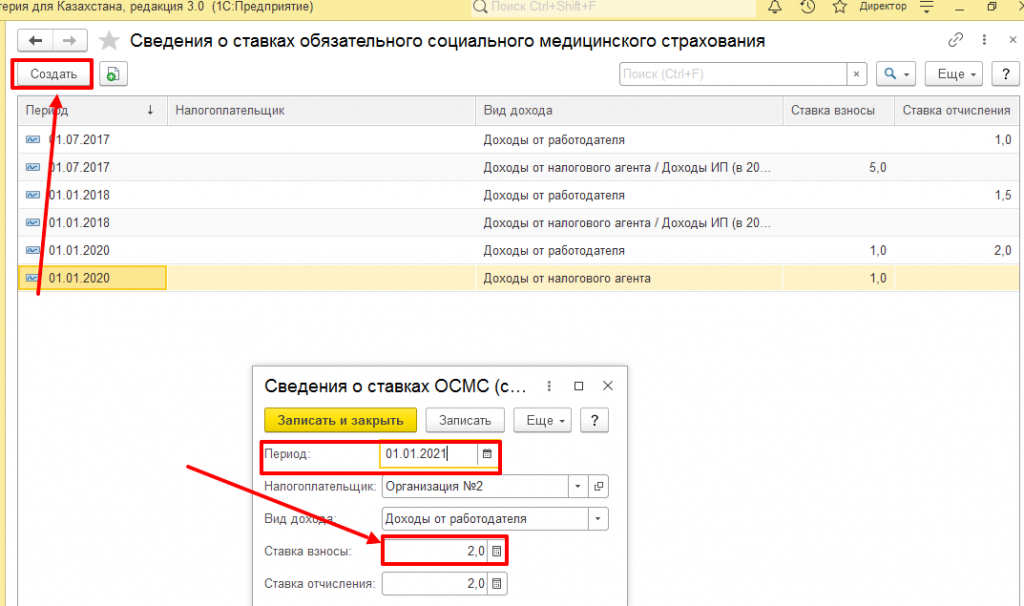Viewport: 1024px width, 606px height.
Task: Sort the list by the Период column header
Action: (90, 110)
